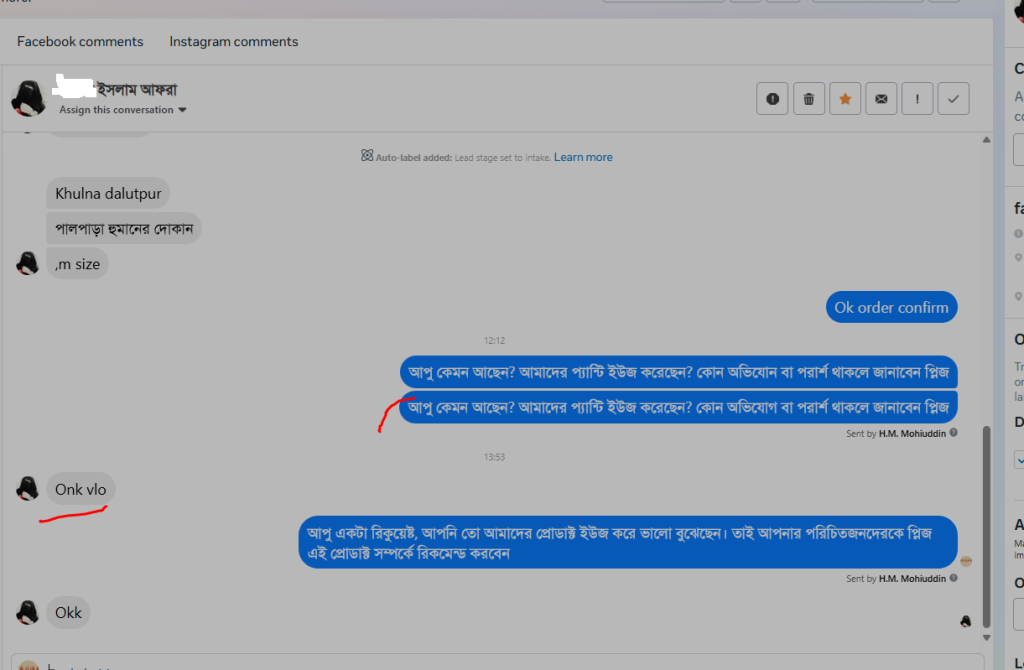Viewport: 1024px width, 670px height.
Task: Click the info icon beside the last 'Sent by H.M. Mohiuddin'
Action: (x=953, y=578)
